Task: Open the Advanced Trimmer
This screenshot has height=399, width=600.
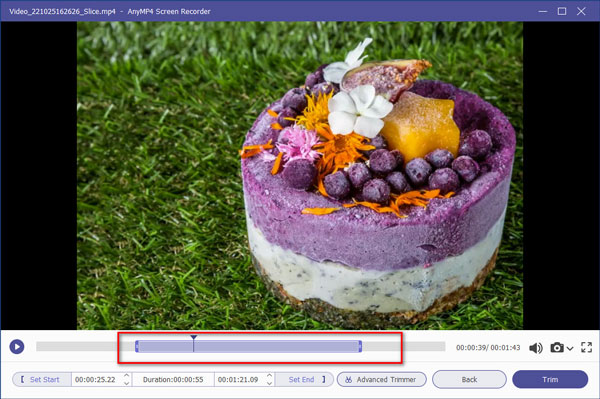Action: coord(382,379)
